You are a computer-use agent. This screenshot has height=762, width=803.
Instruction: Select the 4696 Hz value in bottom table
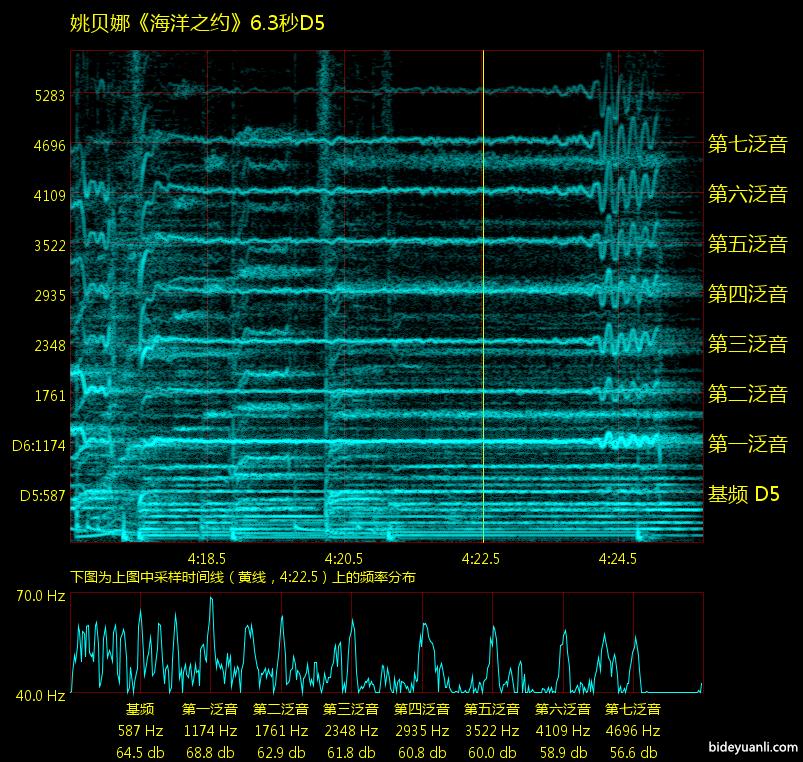(x=632, y=731)
